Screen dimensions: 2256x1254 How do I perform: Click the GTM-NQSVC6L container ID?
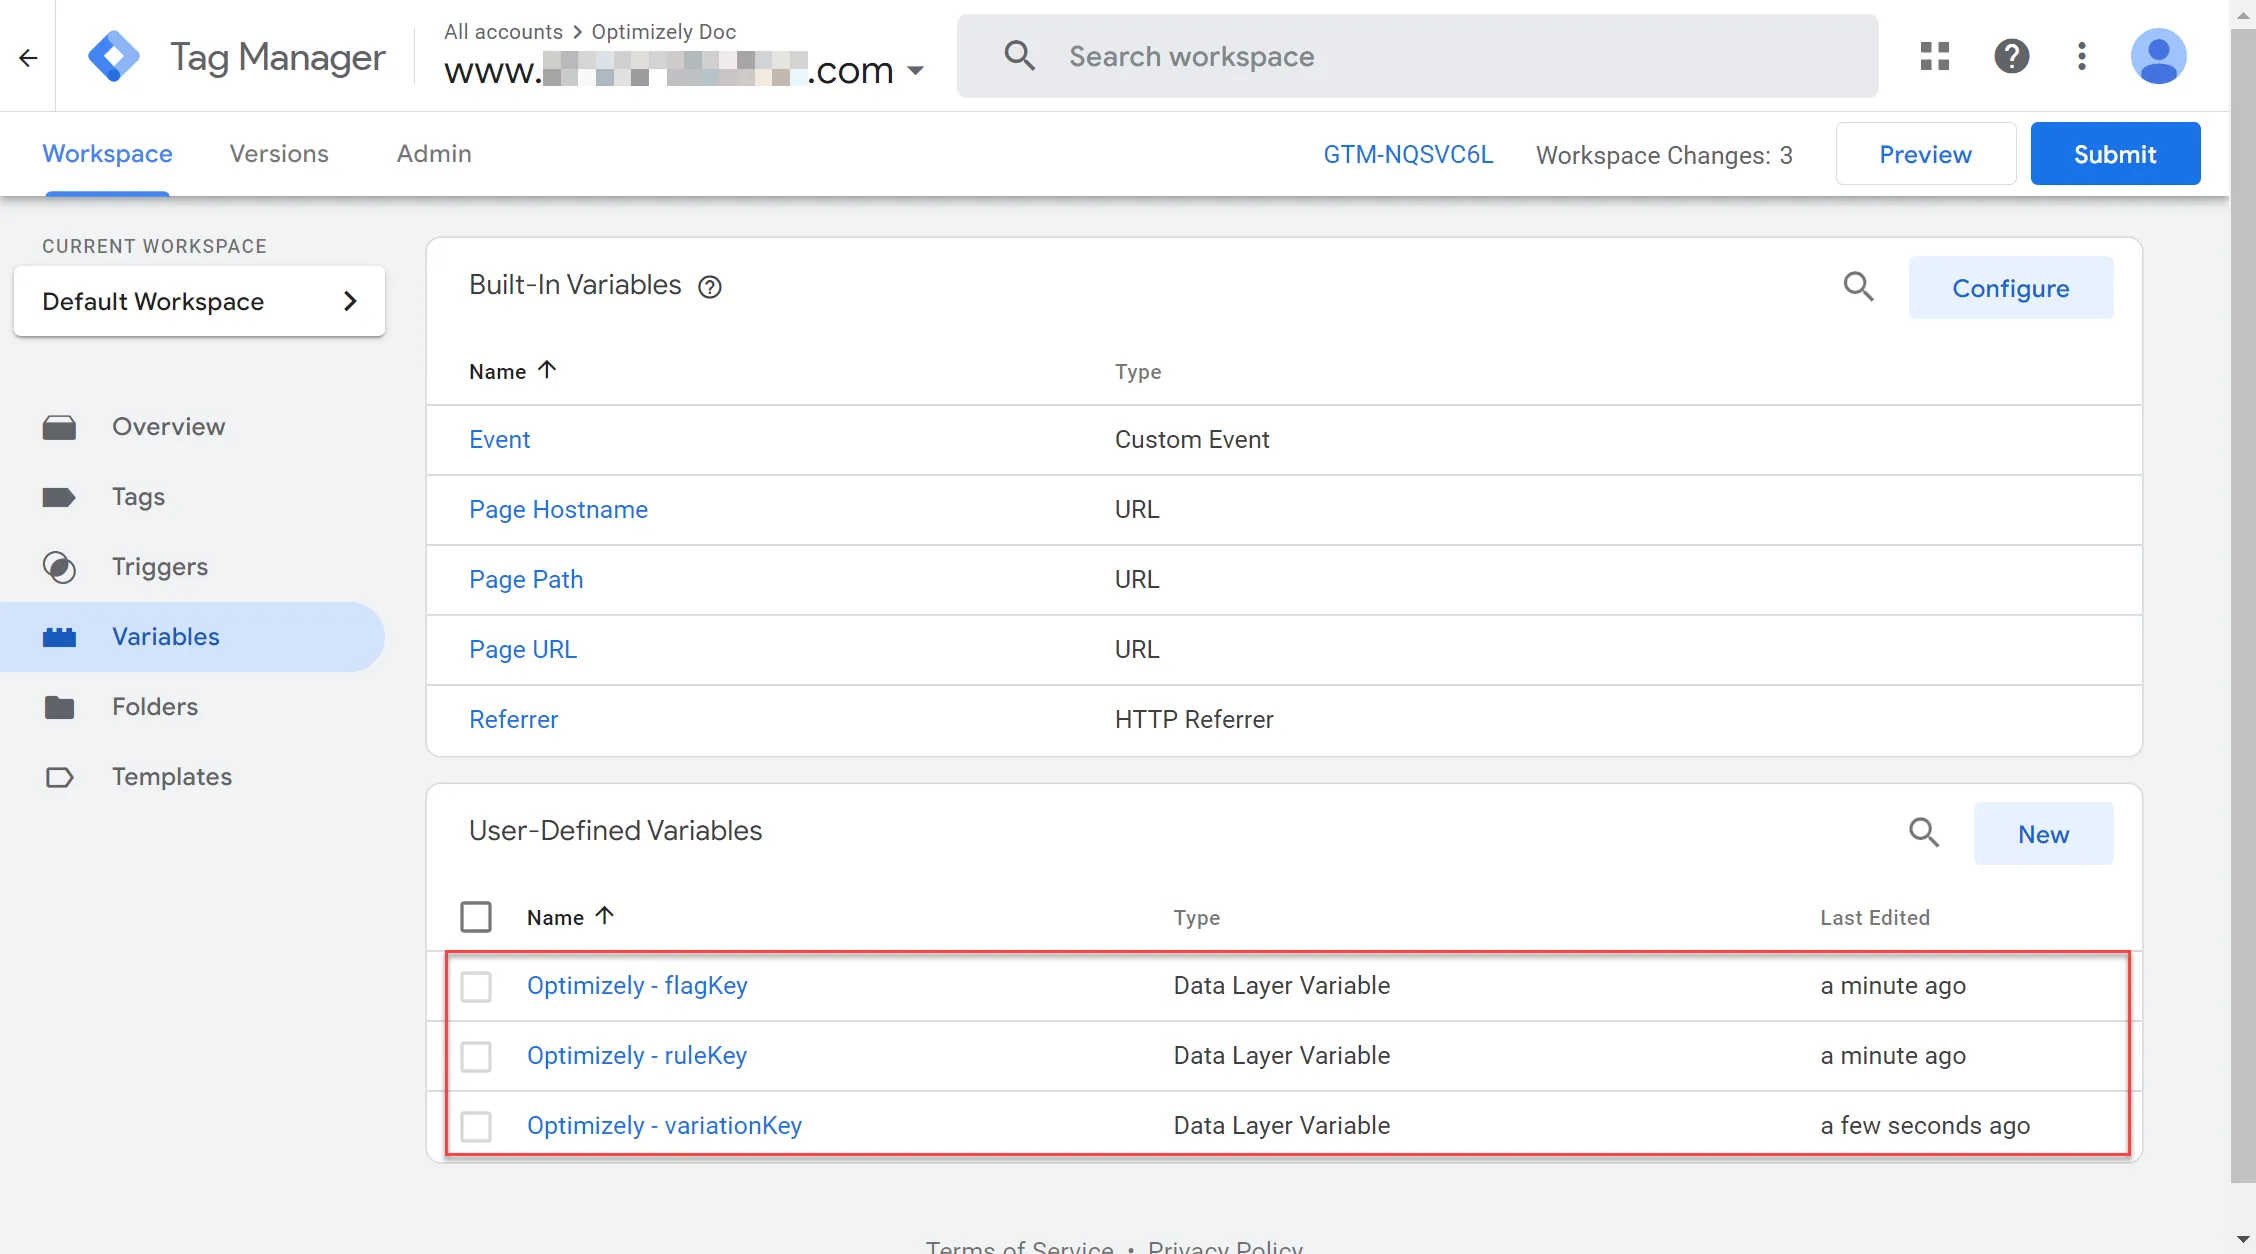pyautogui.click(x=1408, y=154)
